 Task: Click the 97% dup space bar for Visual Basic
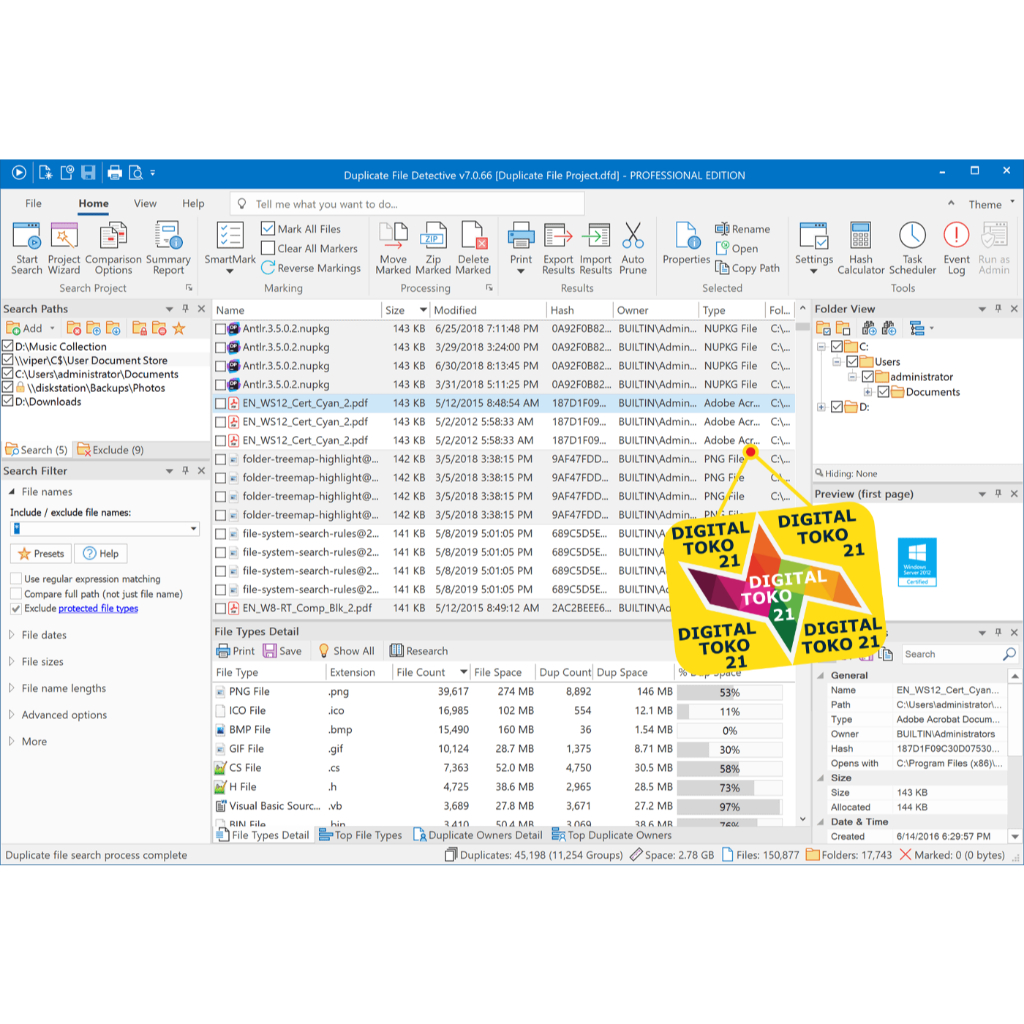(x=729, y=807)
